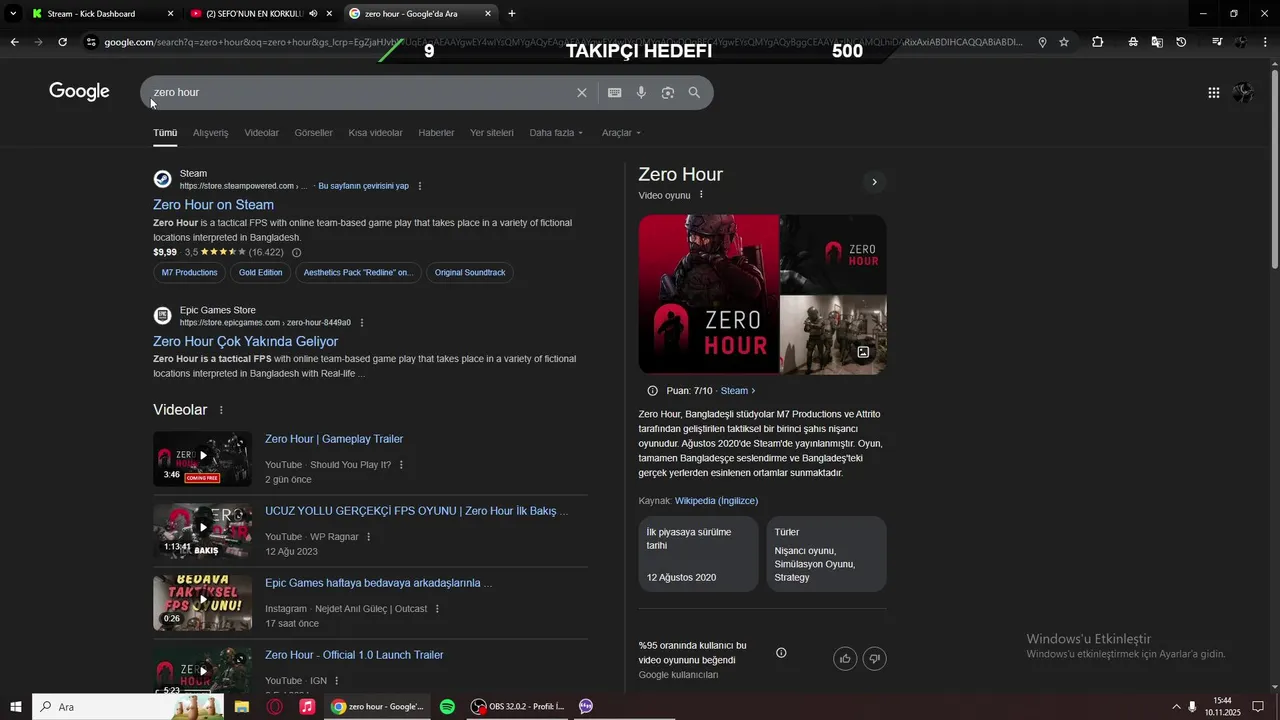Image resolution: width=1280 pixels, height=720 pixels.
Task: Click the M7 Productions chip
Action: pyautogui.click(x=189, y=273)
